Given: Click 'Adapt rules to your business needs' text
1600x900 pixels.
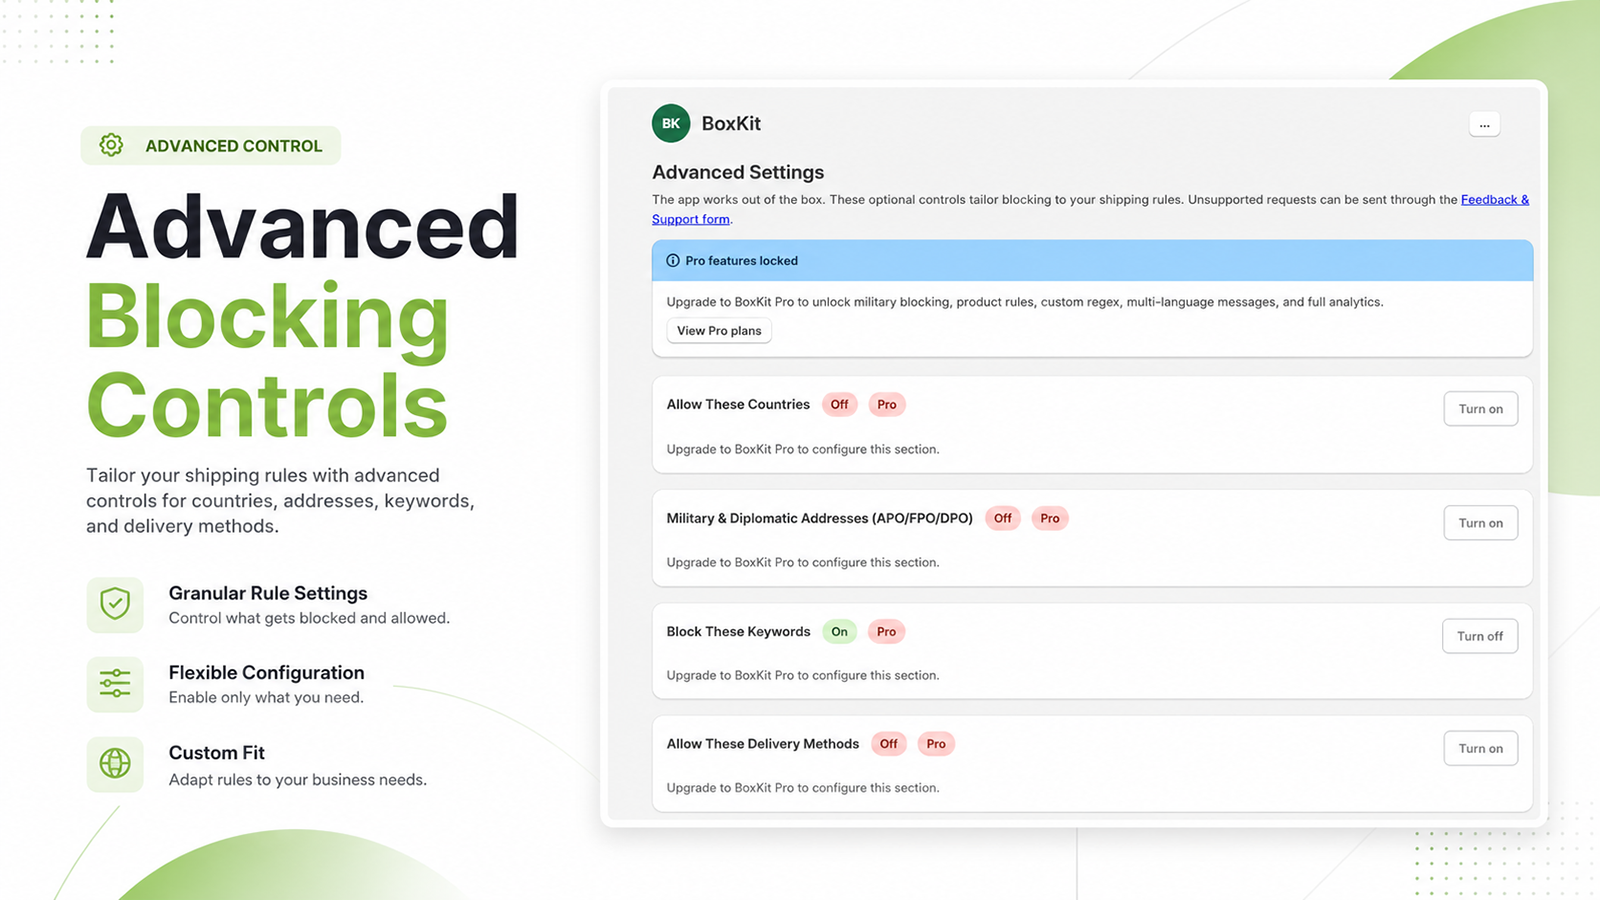Looking at the screenshot, I should click(x=298, y=780).
